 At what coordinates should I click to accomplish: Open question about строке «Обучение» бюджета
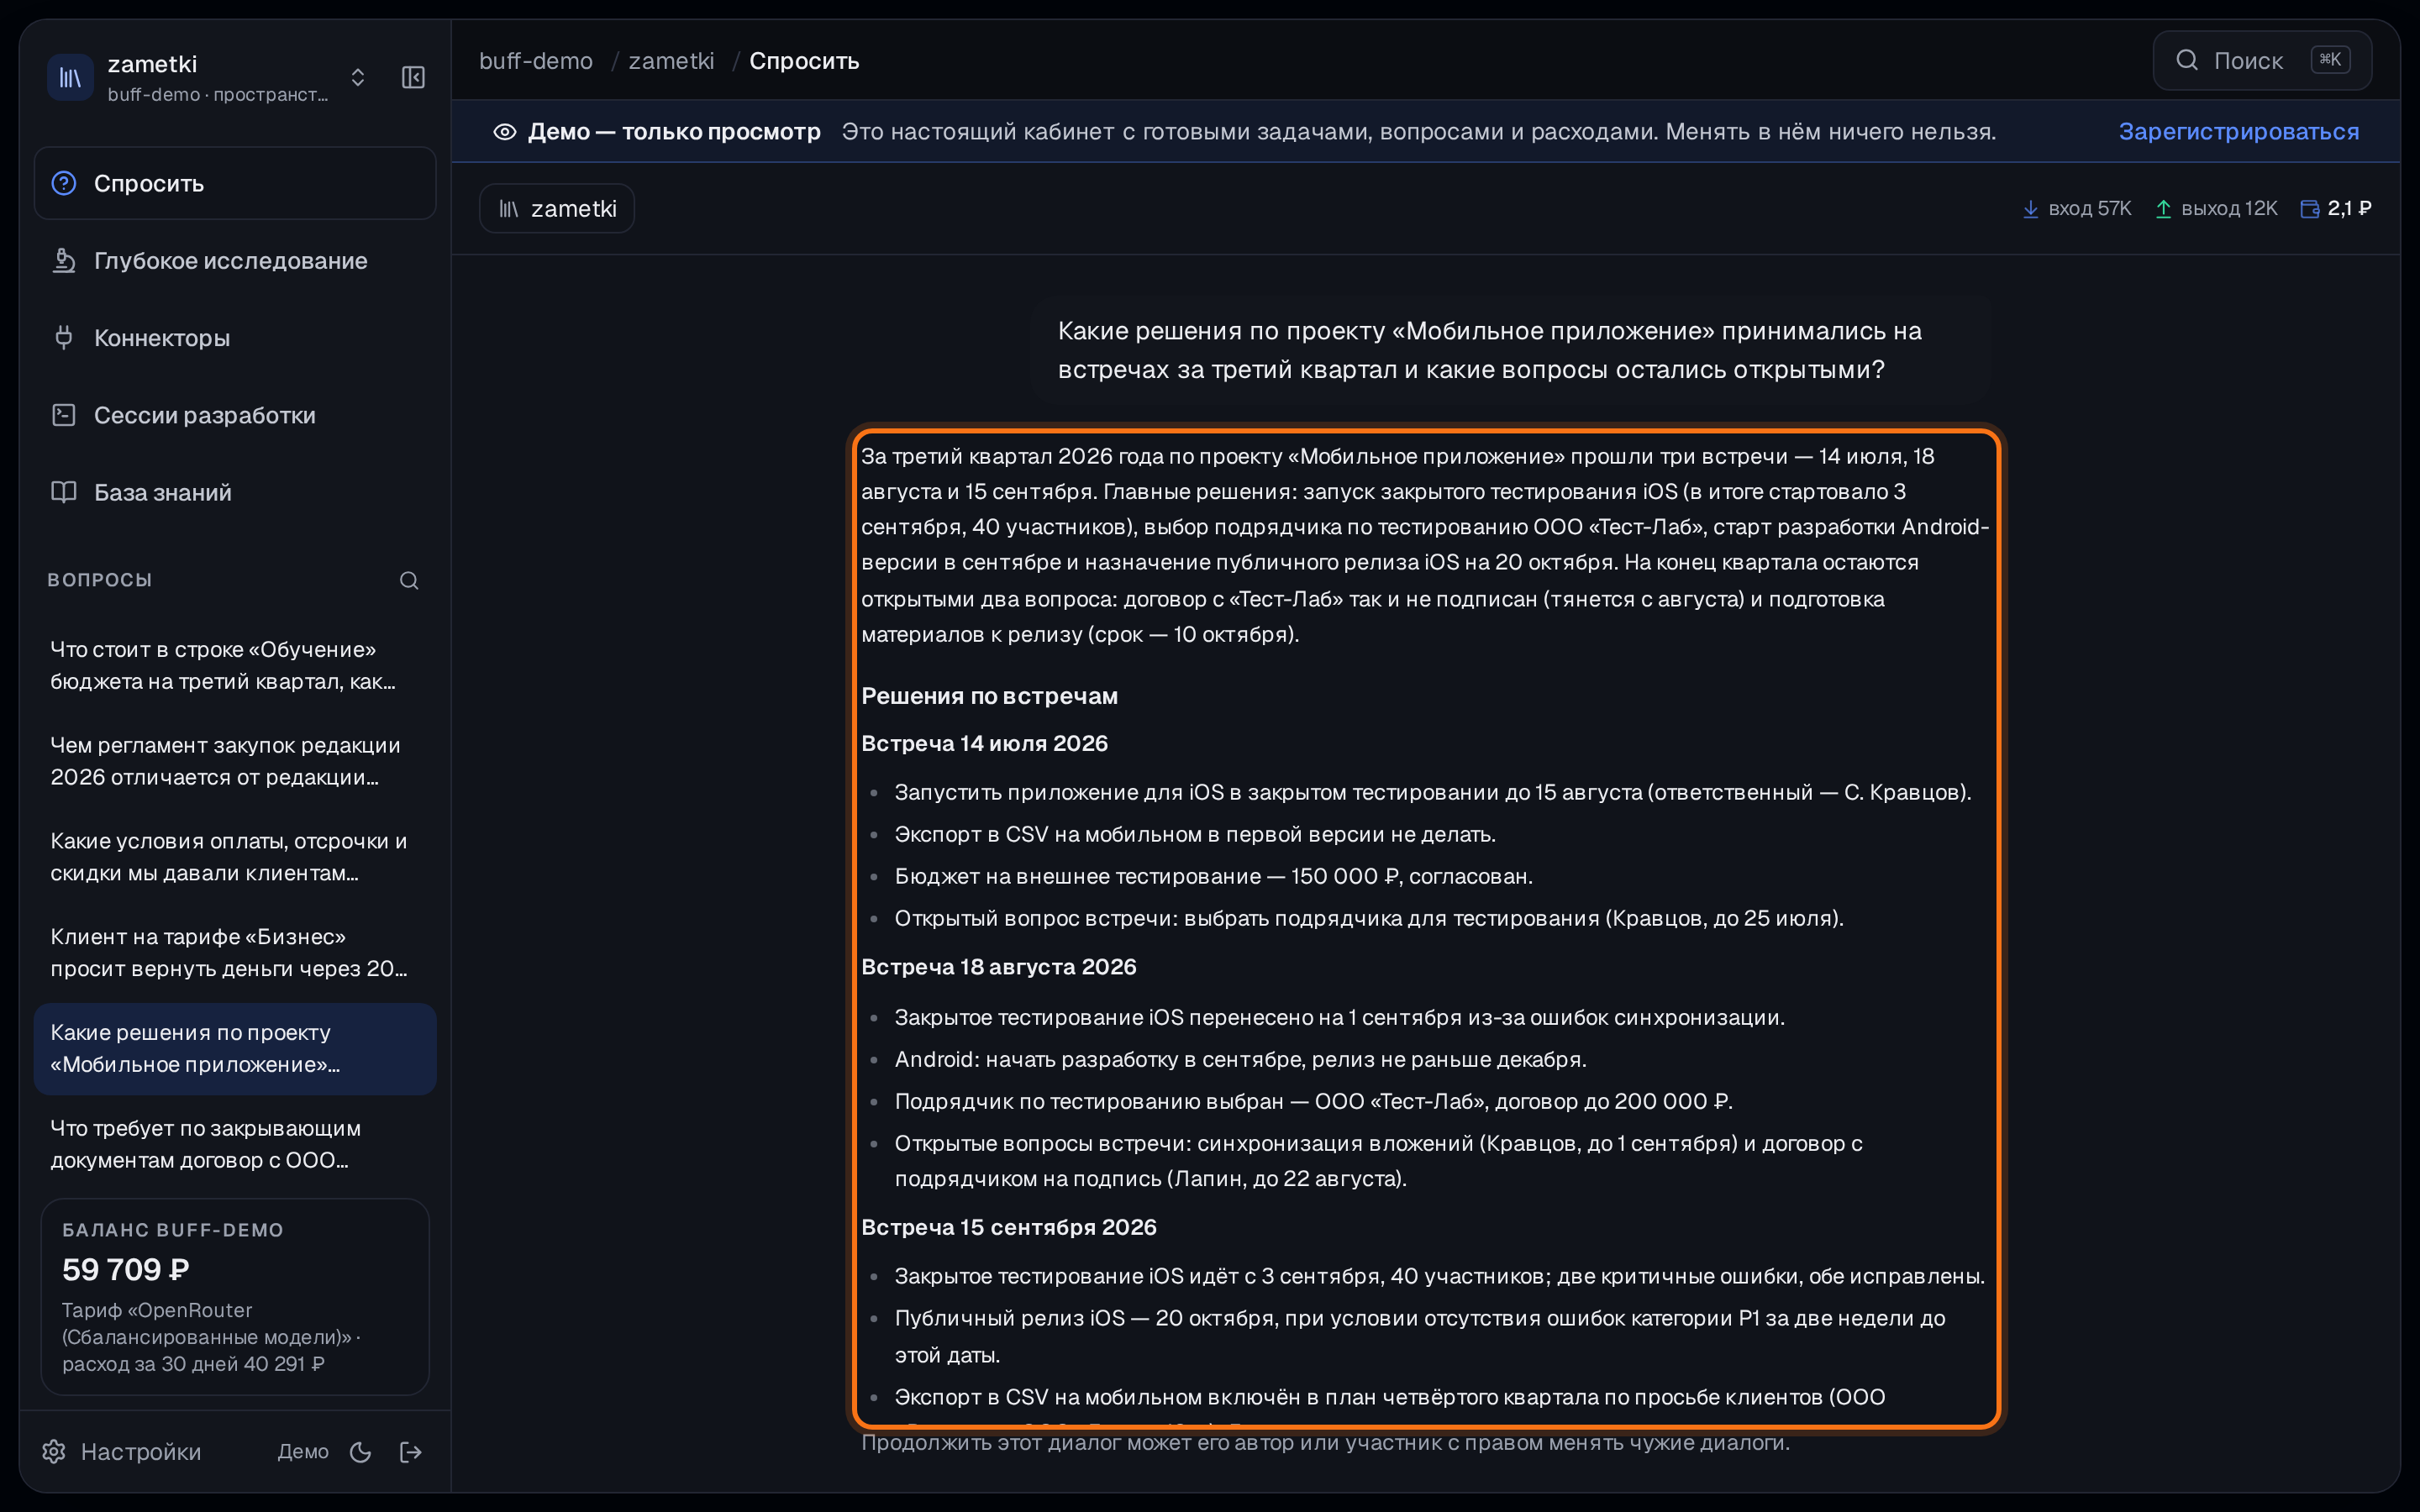coord(235,665)
